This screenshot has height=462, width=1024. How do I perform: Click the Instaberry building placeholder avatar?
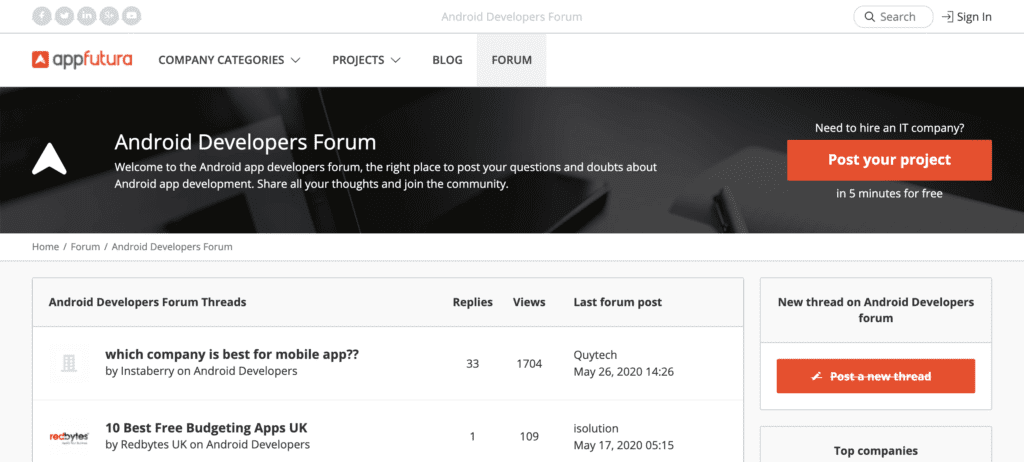pyautogui.click(x=69, y=363)
